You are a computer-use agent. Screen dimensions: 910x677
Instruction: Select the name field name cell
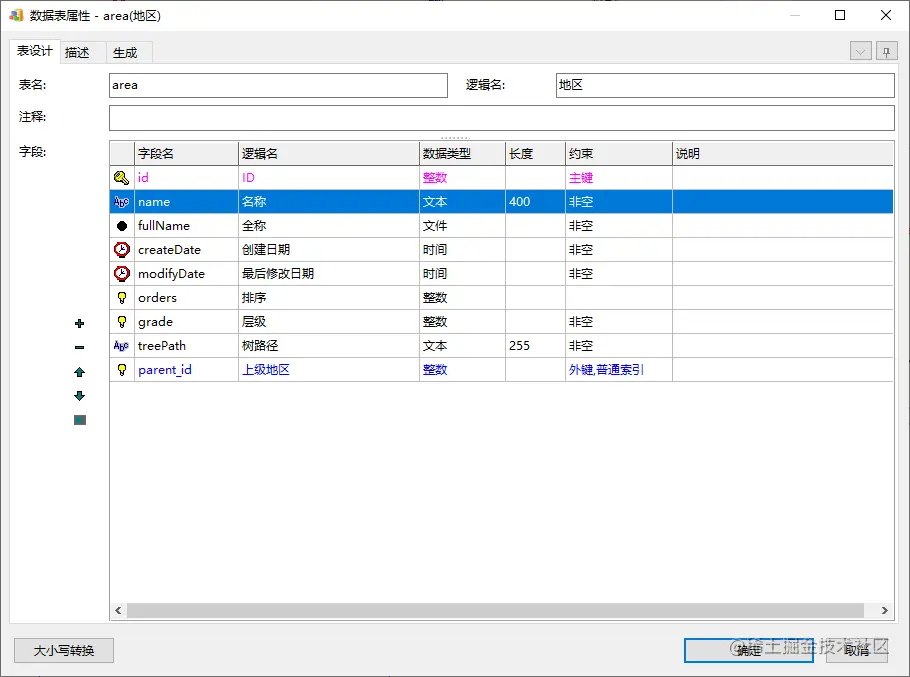[186, 202]
